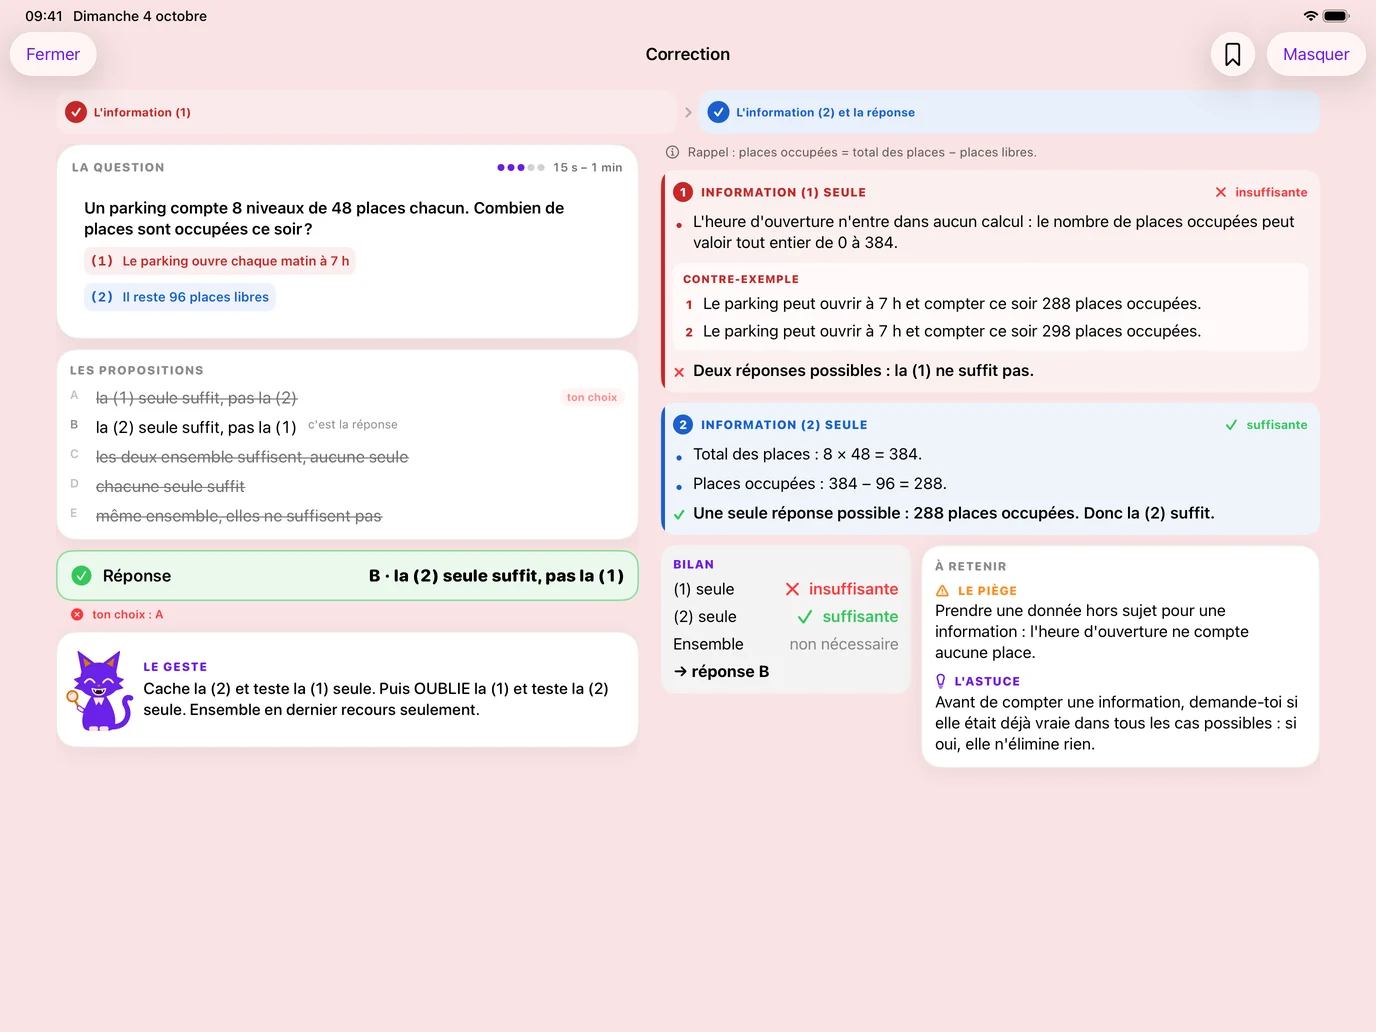Click the arrow before 'réponse B' in Bilan
Viewport: 1376px width, 1032px height.
tap(680, 671)
